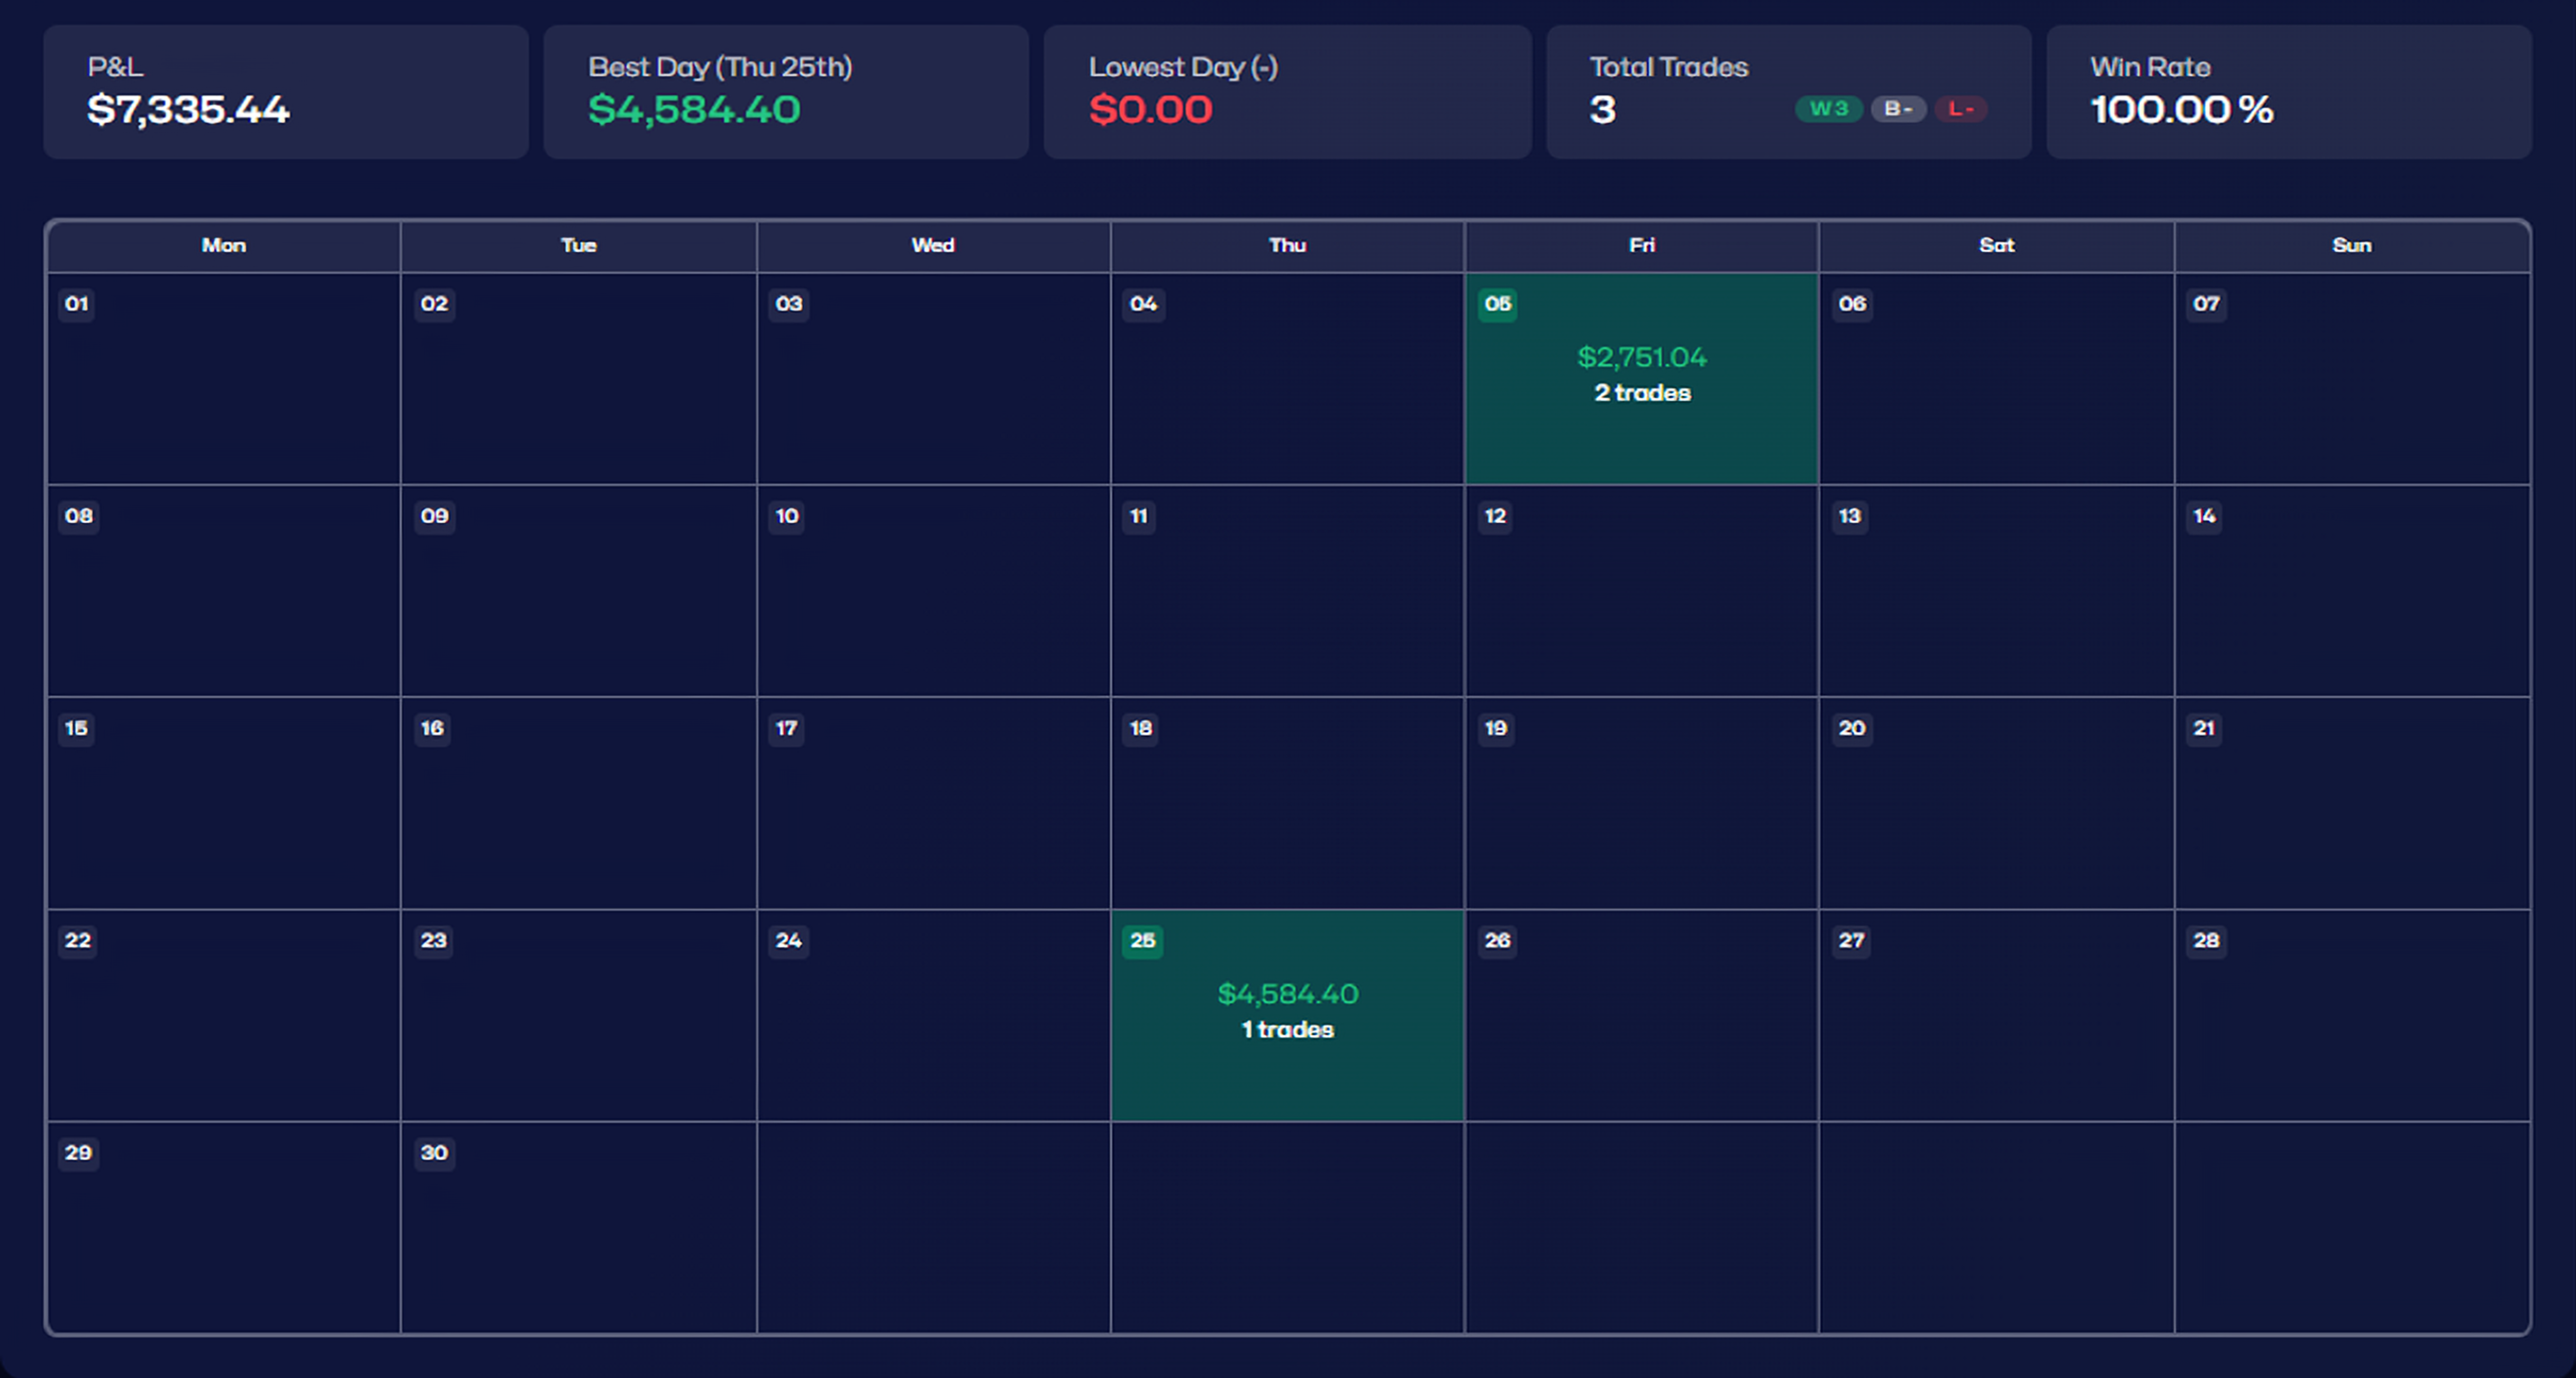The width and height of the screenshot is (2576, 1378).
Task: Click the 1 trades label on Thursday
Action: [x=1287, y=1030]
